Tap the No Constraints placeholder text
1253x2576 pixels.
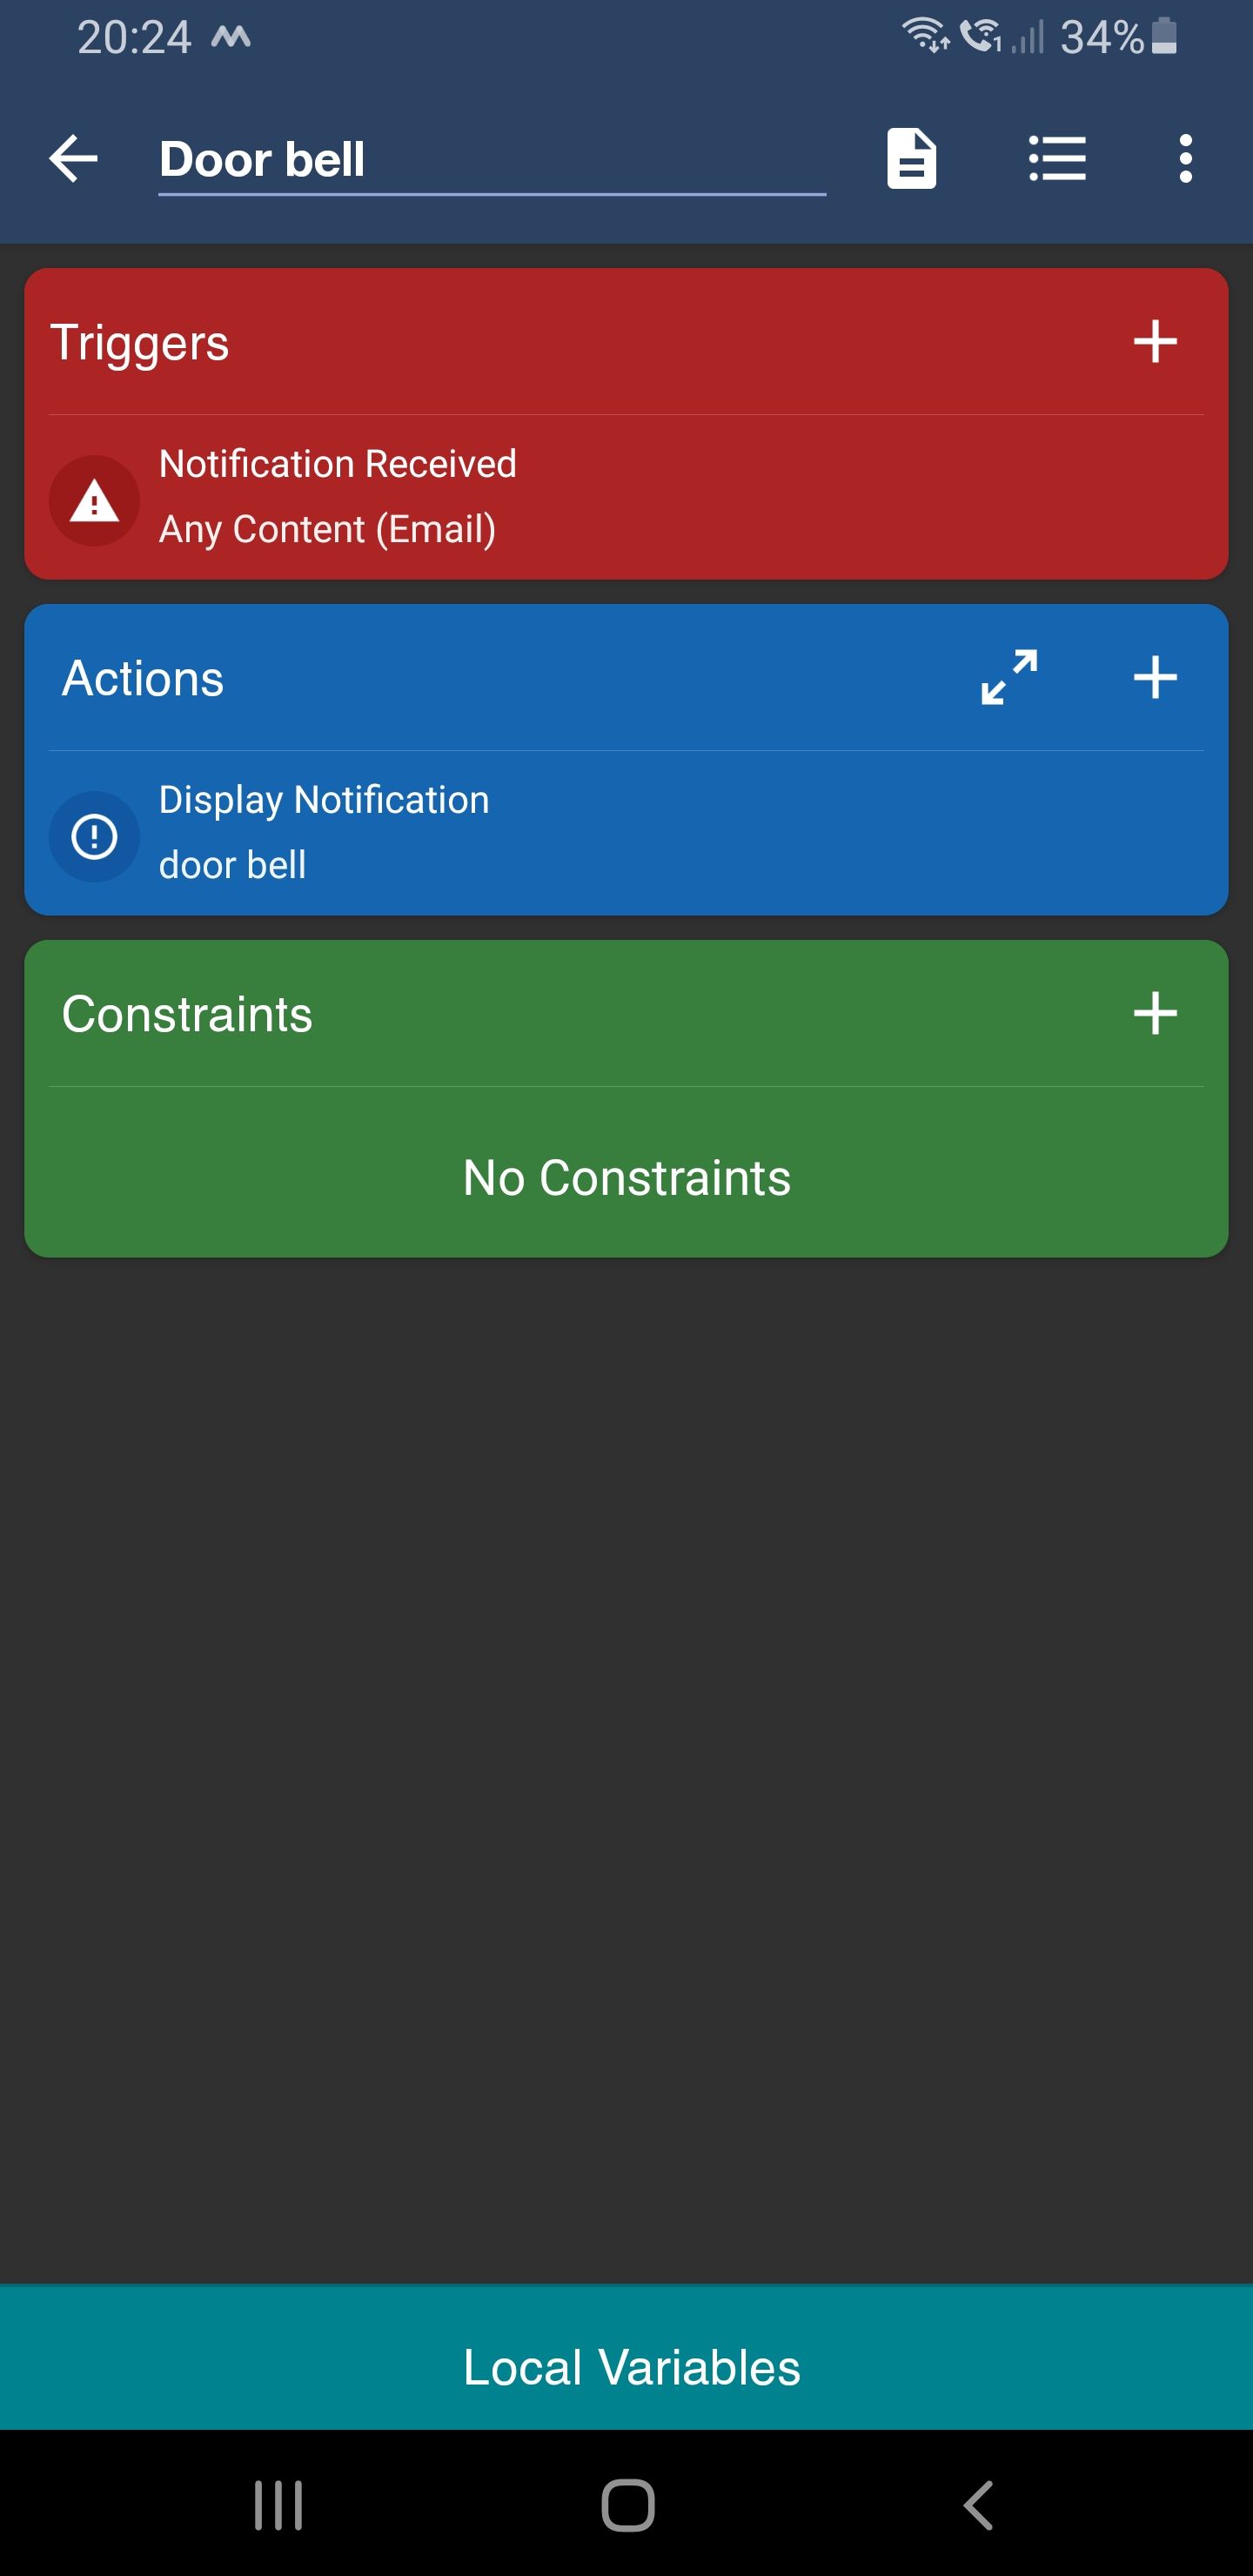627,1178
